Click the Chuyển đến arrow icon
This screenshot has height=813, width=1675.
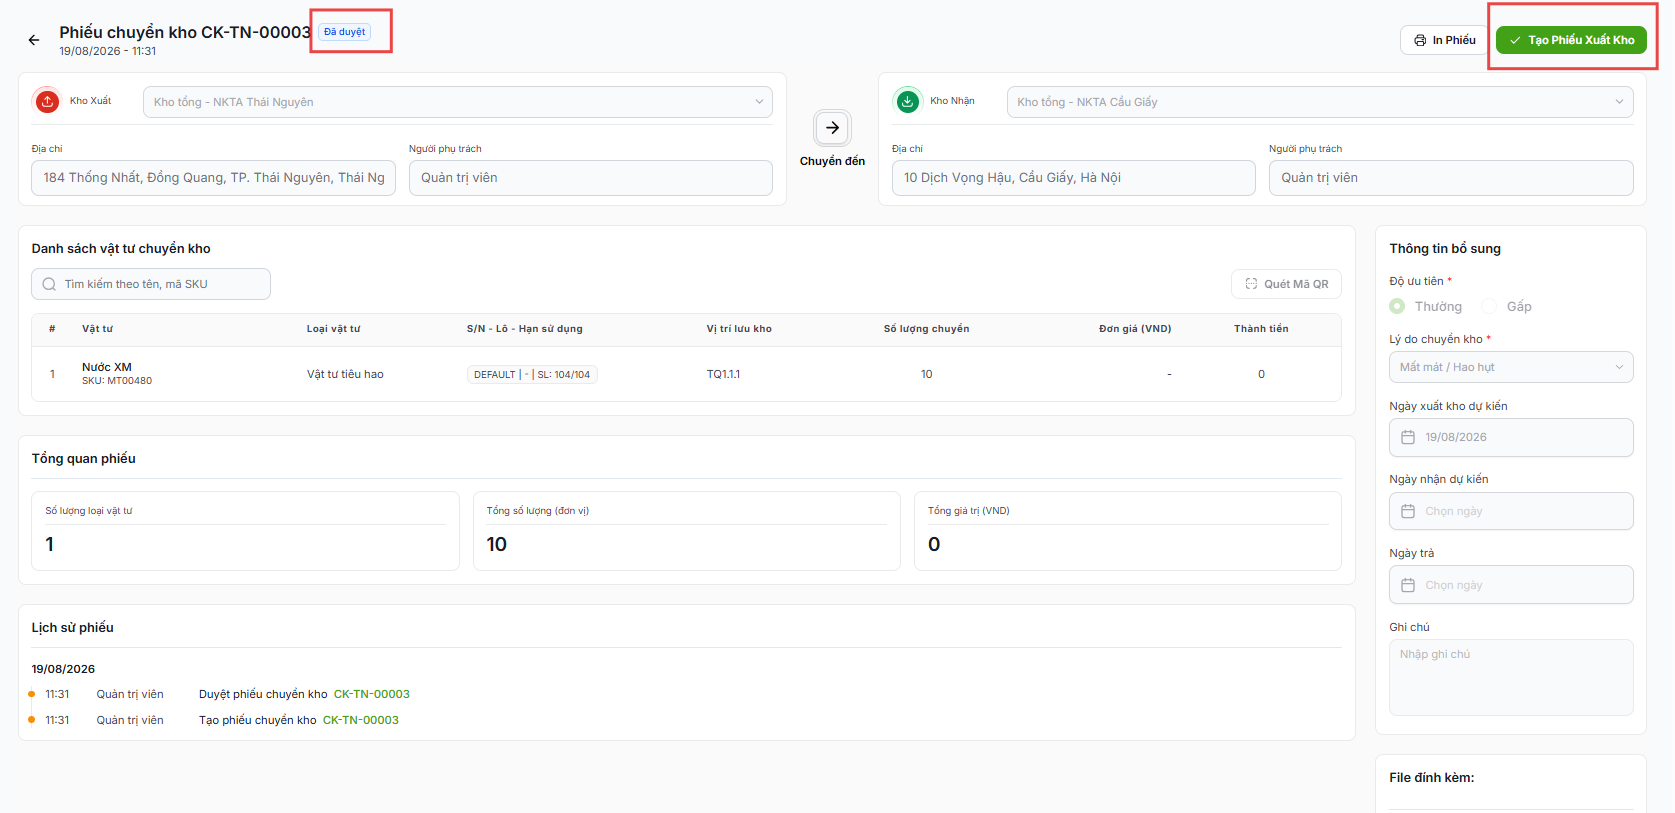[832, 128]
